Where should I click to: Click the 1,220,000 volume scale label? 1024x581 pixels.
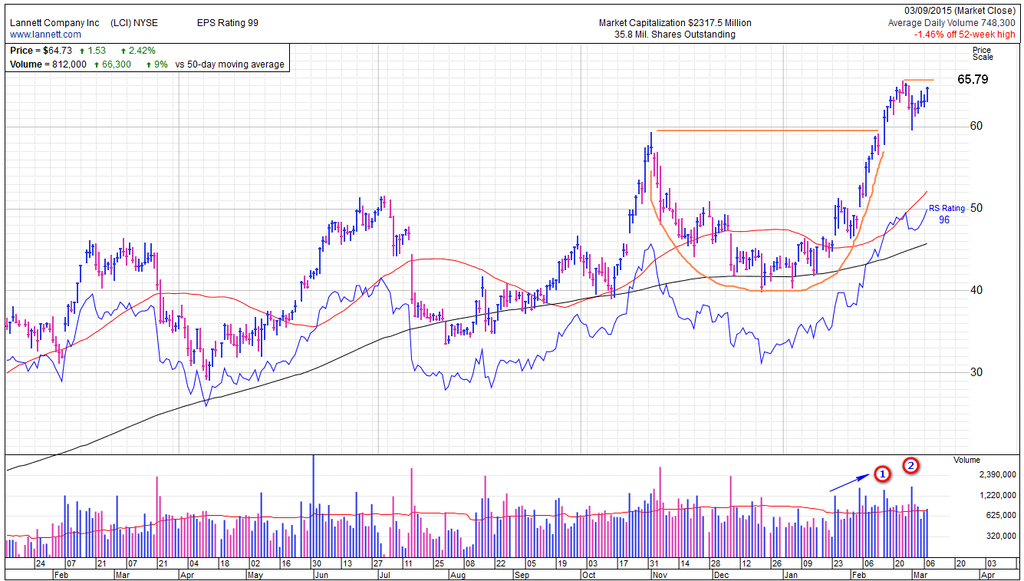click(998, 495)
